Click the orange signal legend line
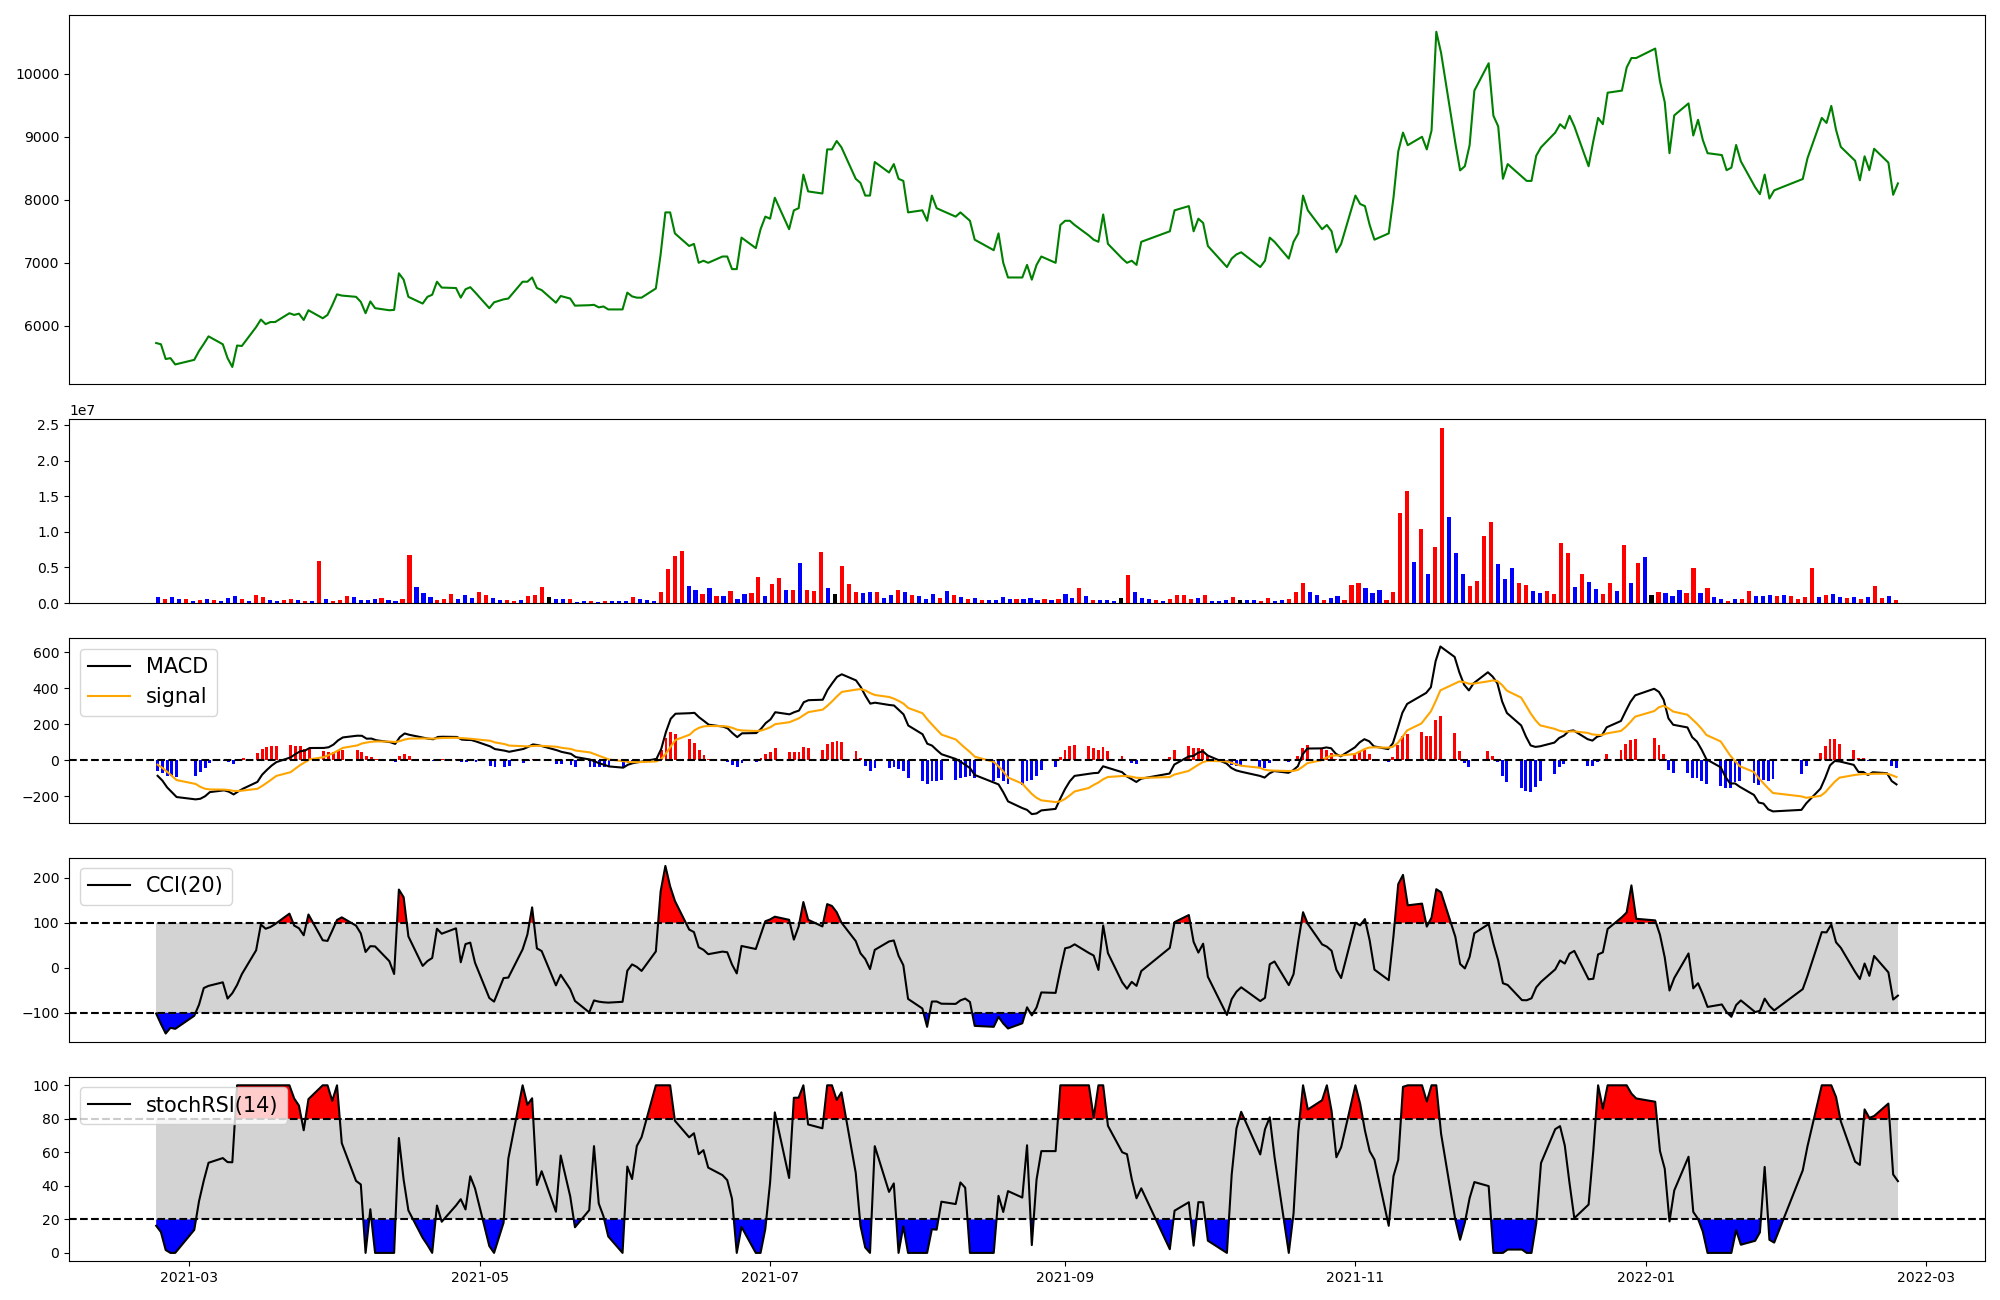The height and width of the screenshot is (1300, 2000). 109,696
